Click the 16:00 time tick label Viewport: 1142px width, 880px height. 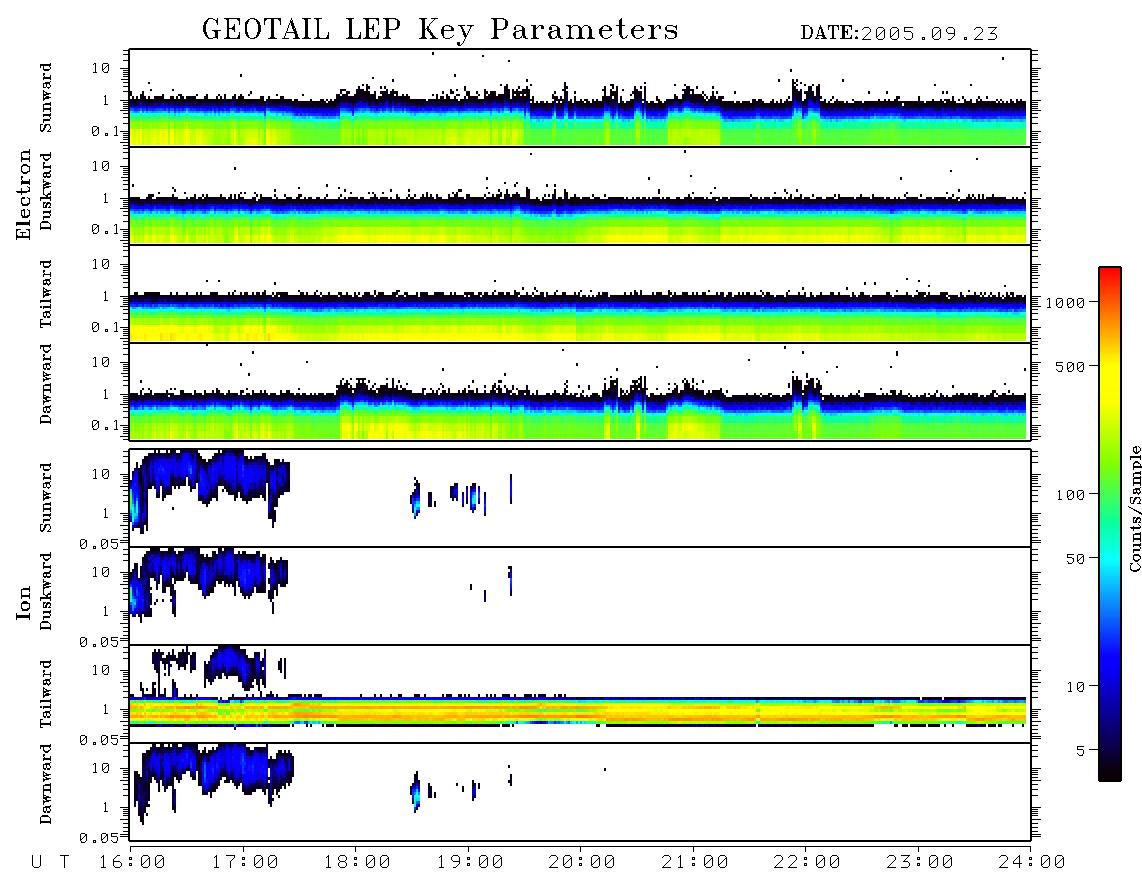coord(132,863)
